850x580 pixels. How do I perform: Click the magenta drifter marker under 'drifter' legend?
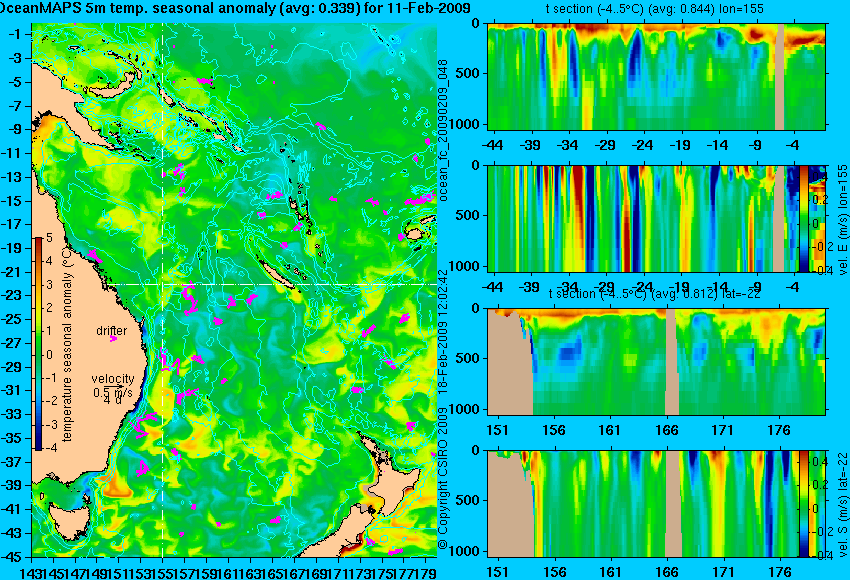113,339
